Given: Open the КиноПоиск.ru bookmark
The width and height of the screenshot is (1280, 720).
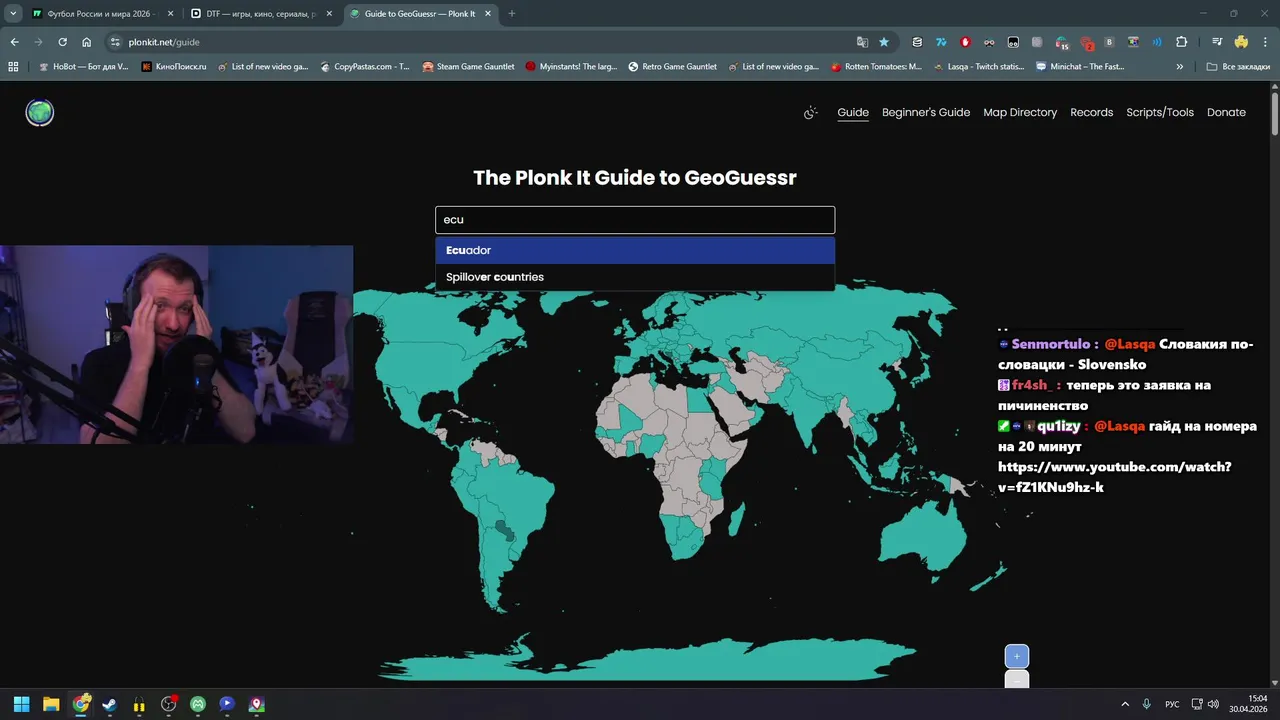Looking at the screenshot, I should [x=174, y=67].
